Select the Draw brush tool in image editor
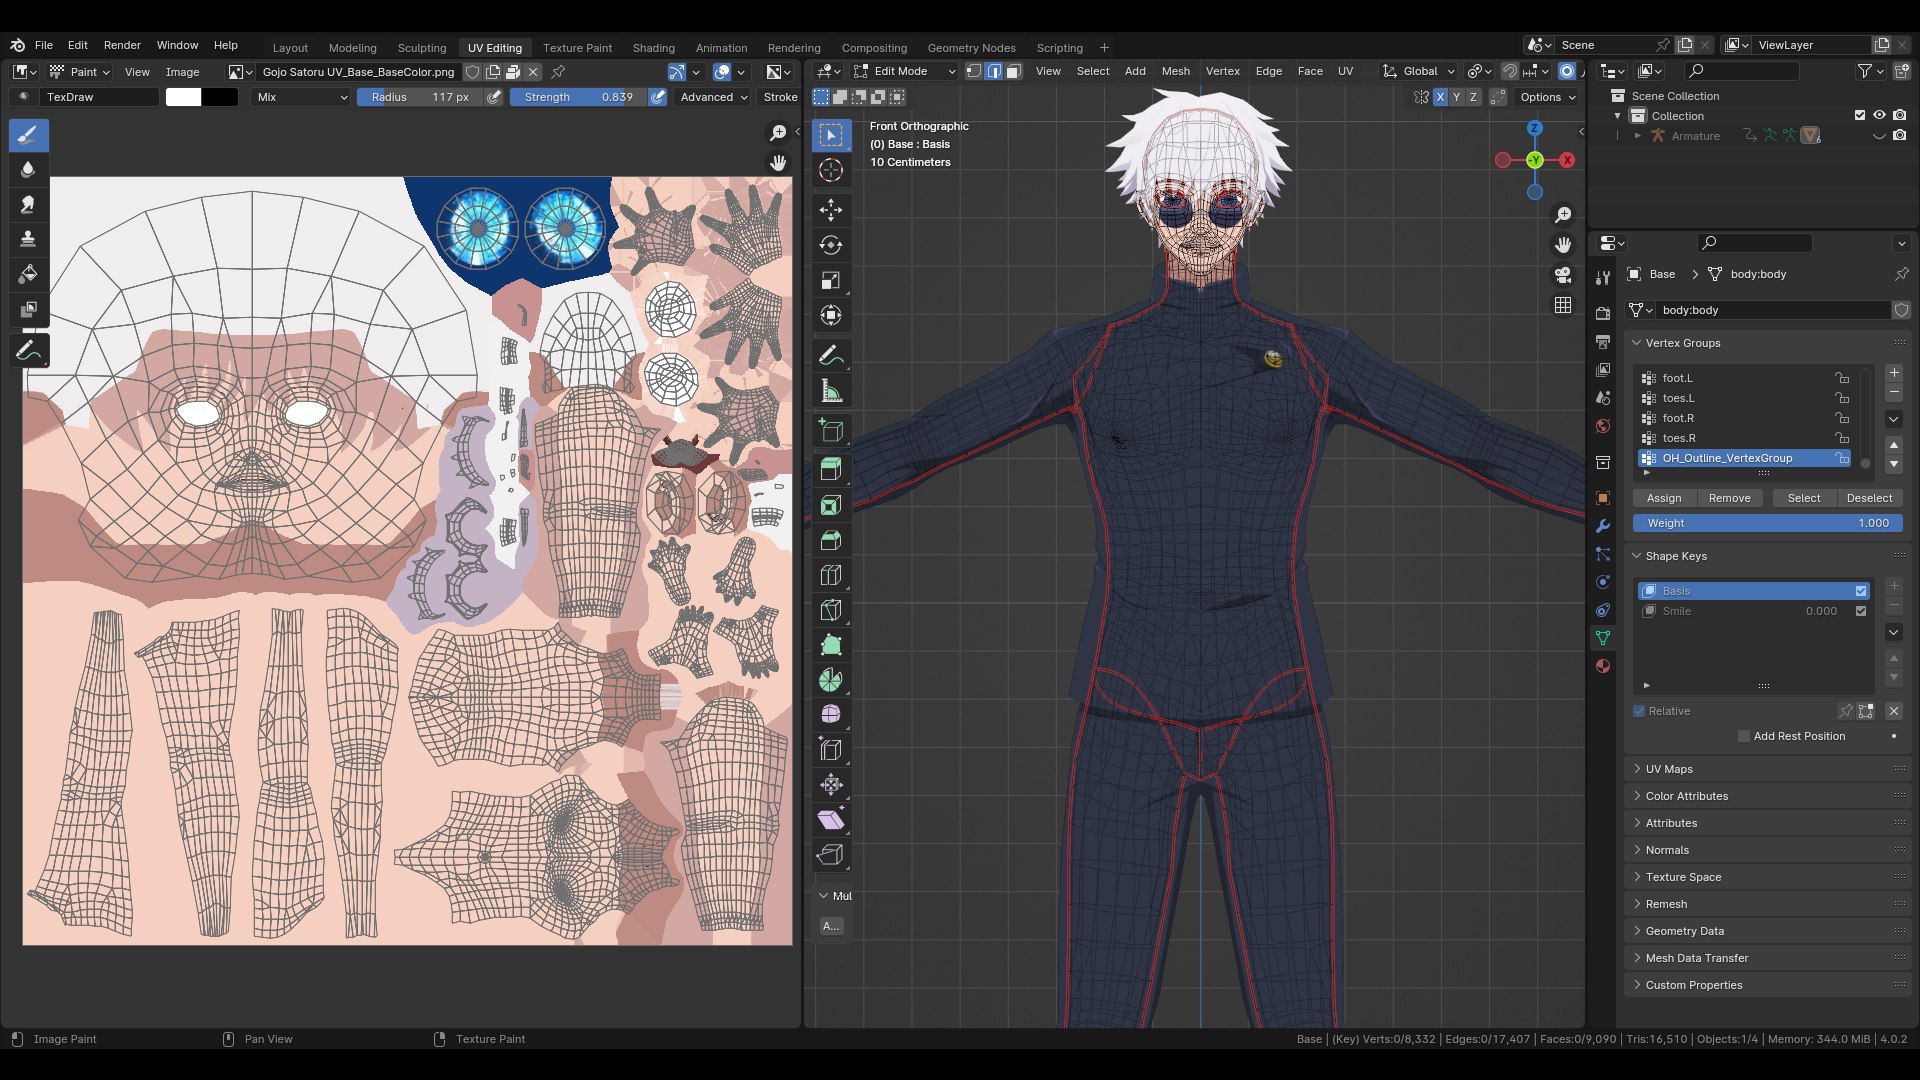Viewport: 1920px width, 1080px height. [29, 135]
